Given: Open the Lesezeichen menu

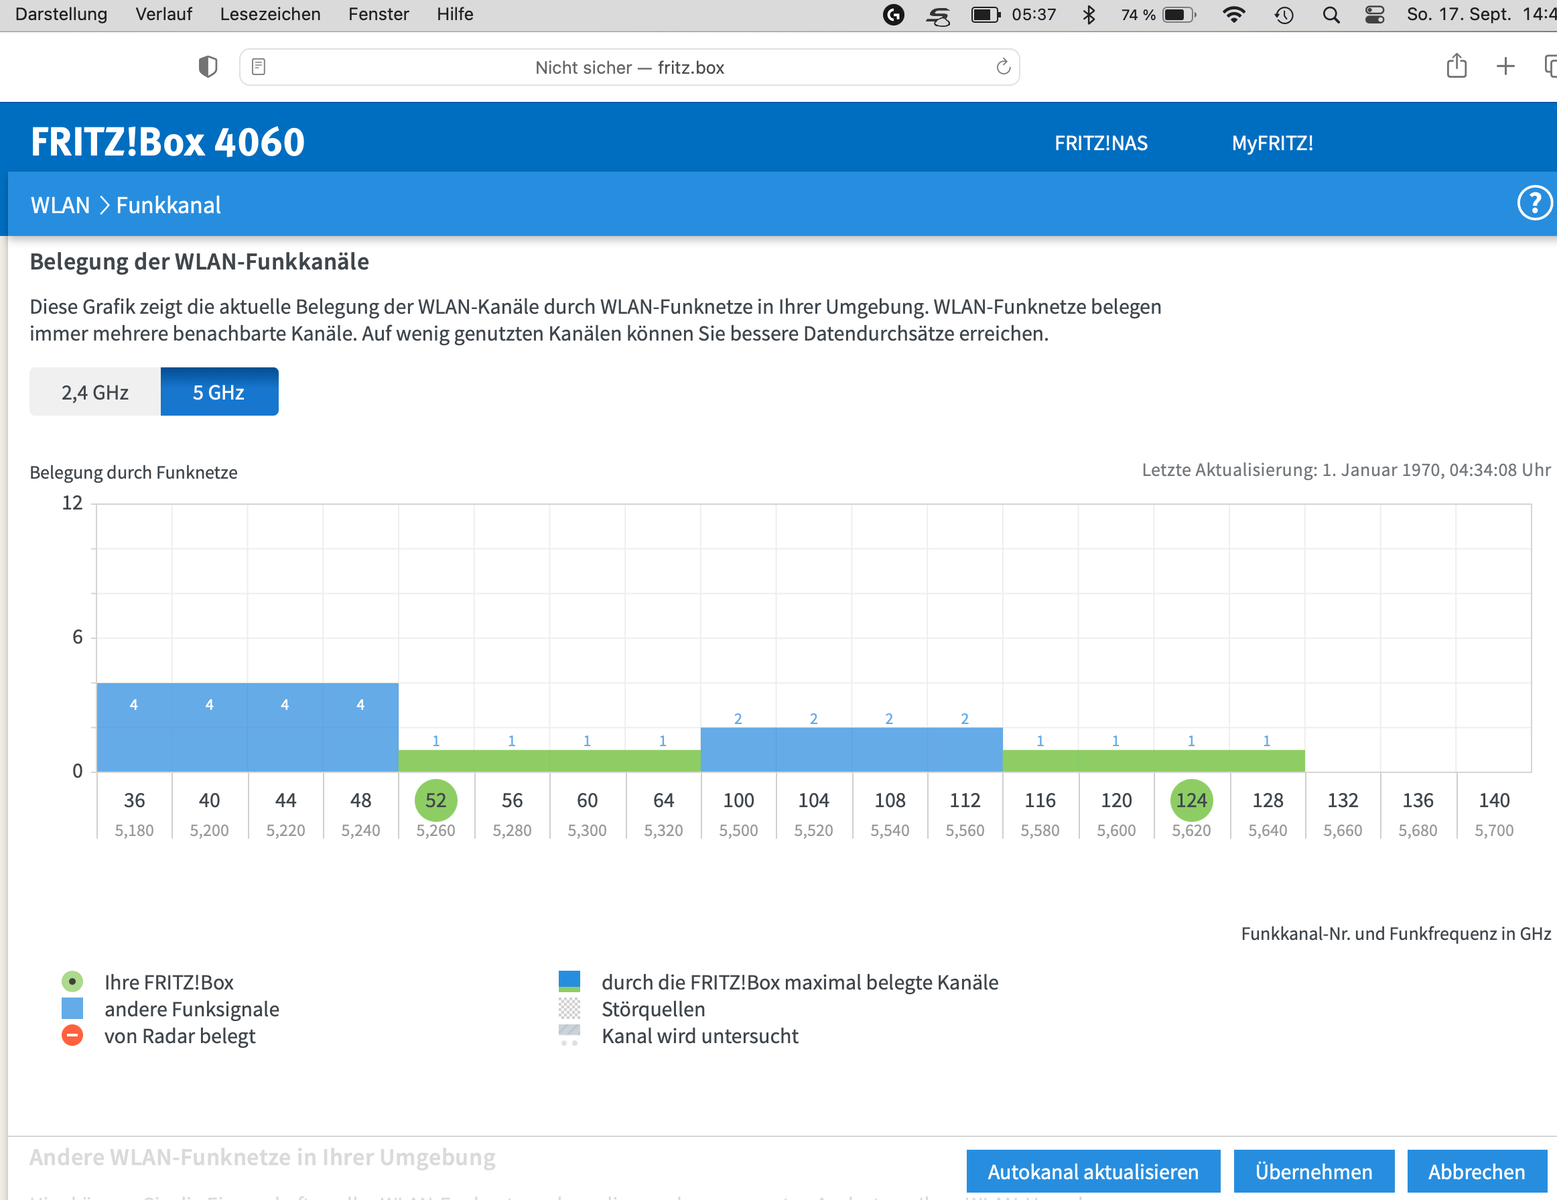Looking at the screenshot, I should (270, 14).
